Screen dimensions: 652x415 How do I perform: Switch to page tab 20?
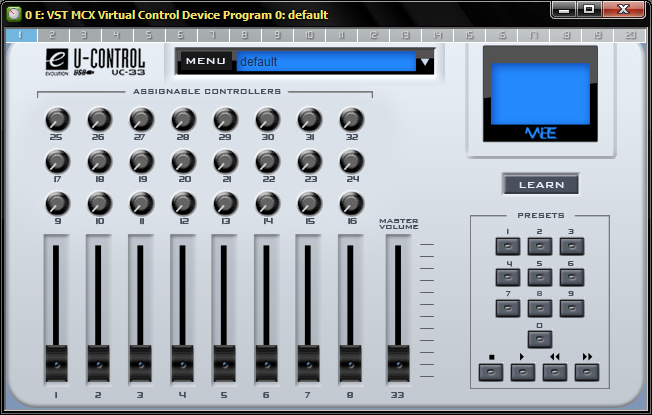click(x=630, y=35)
